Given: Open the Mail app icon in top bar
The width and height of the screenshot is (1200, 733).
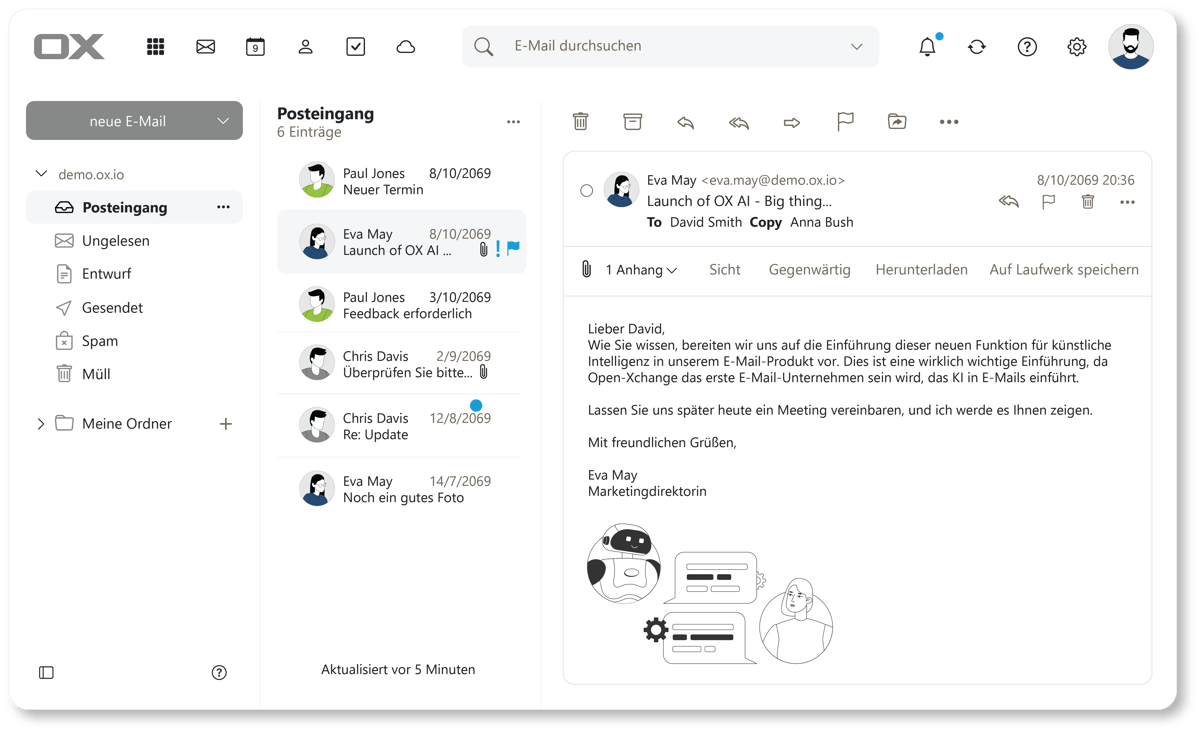Looking at the screenshot, I should click(206, 47).
